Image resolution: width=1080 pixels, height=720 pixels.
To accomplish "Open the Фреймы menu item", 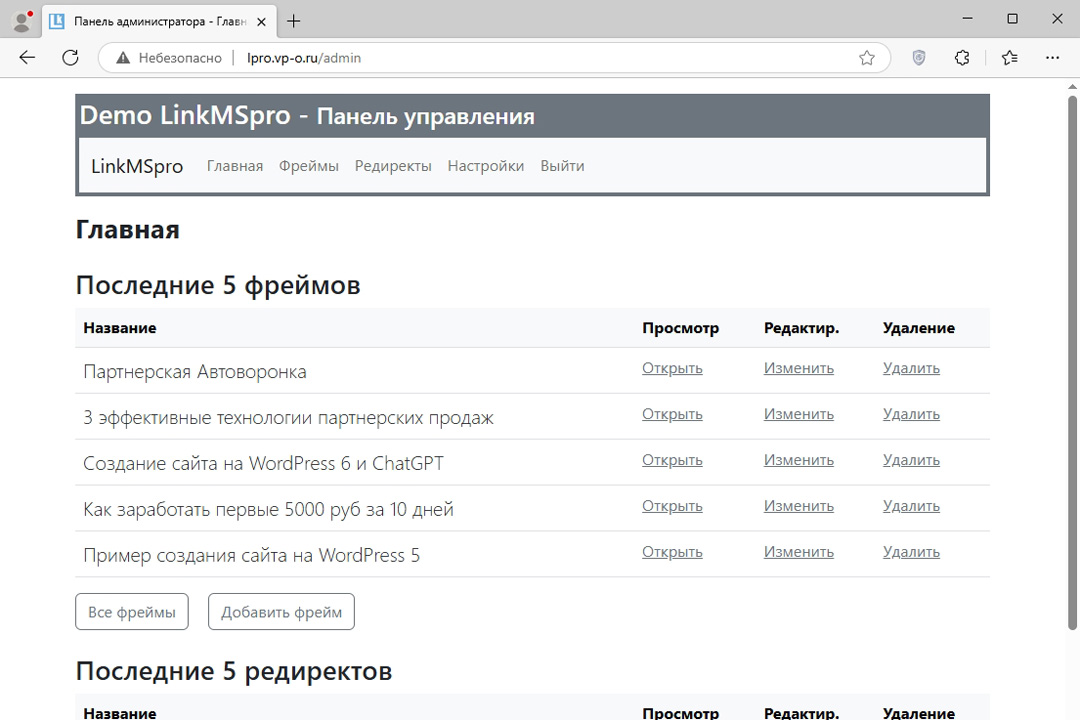I will pyautogui.click(x=309, y=166).
